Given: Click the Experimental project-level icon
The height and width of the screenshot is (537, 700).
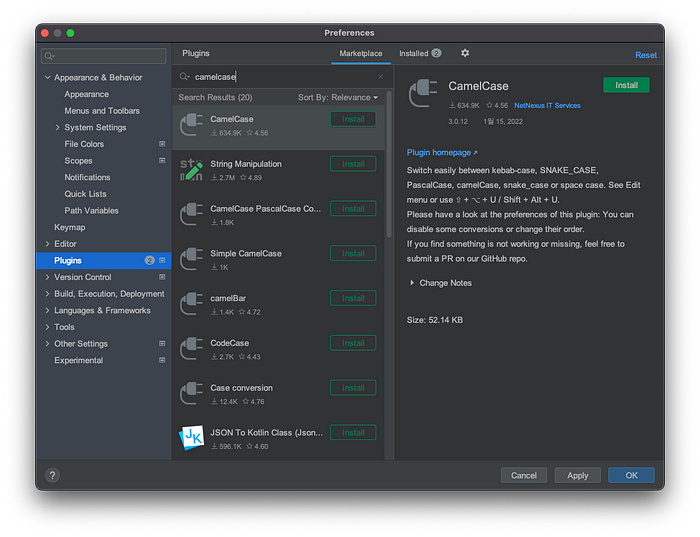Looking at the screenshot, I should 162,360.
